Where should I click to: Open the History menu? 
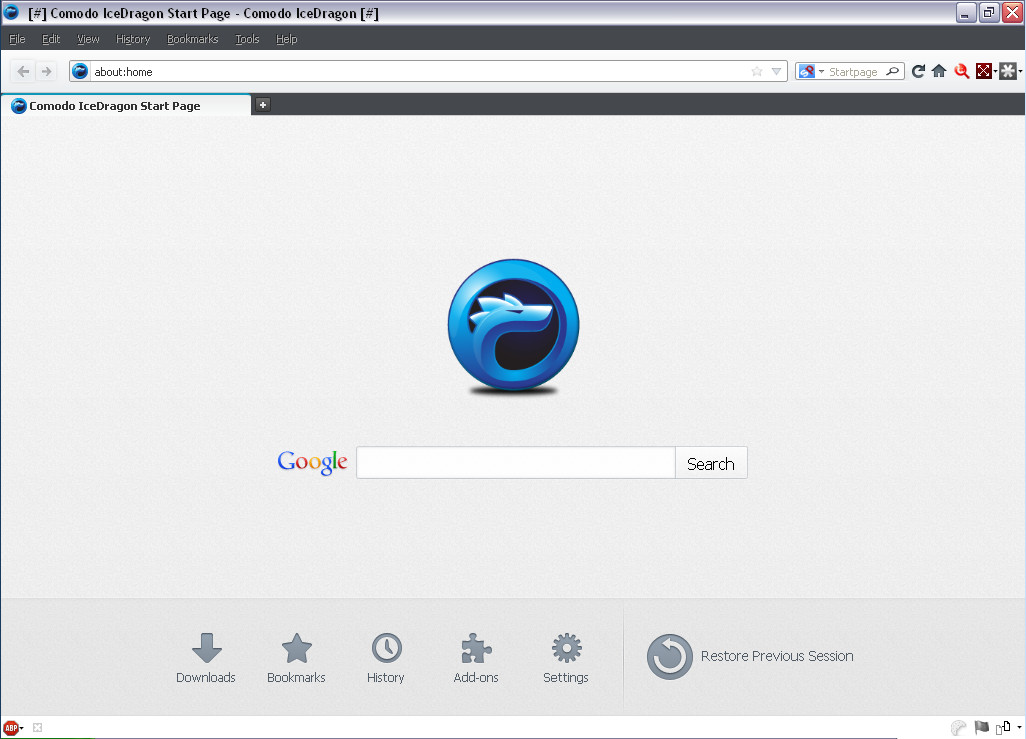pyautogui.click(x=133, y=39)
